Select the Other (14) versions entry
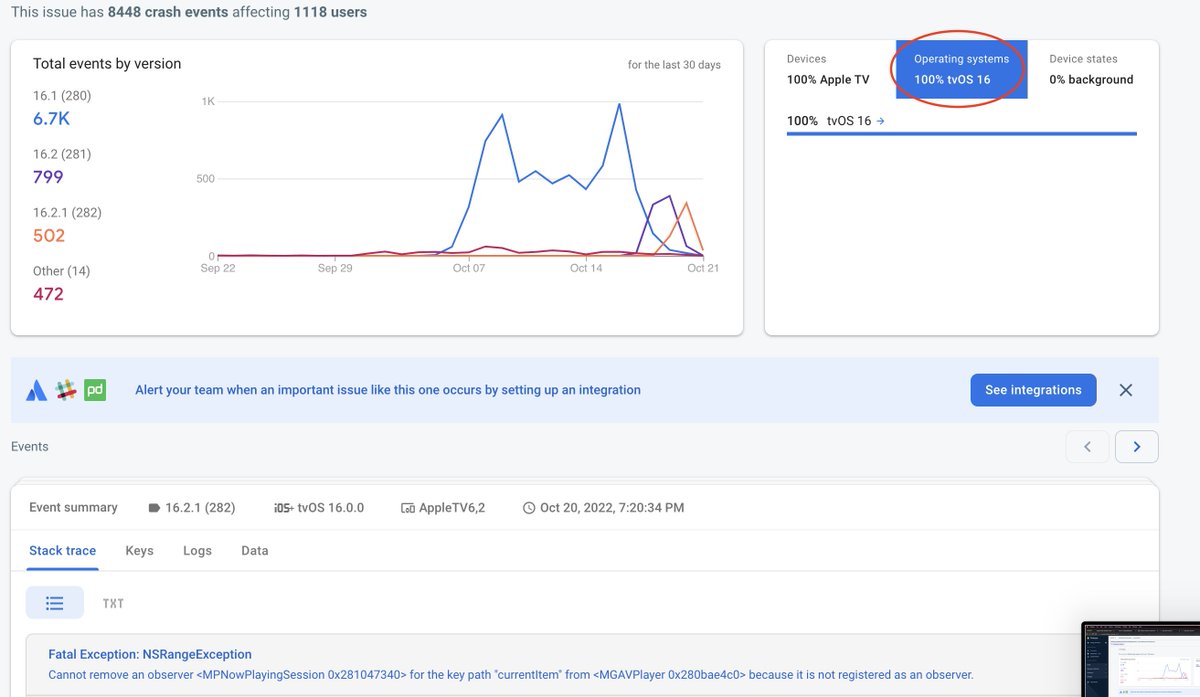1200x697 pixels. [x=62, y=271]
